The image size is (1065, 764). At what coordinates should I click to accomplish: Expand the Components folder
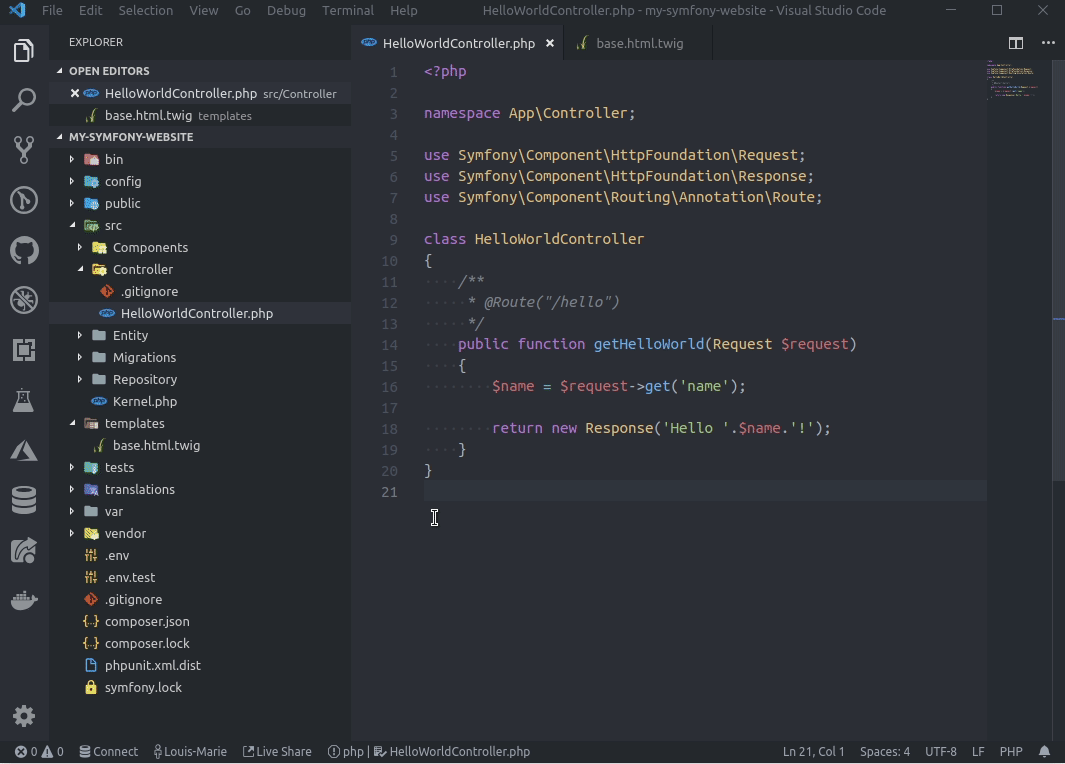point(79,247)
